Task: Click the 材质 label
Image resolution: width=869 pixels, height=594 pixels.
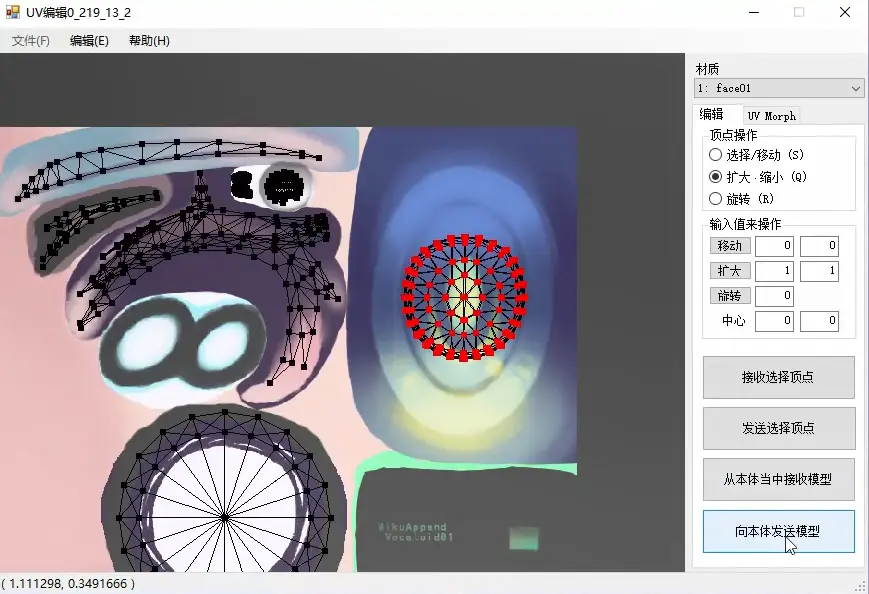Action: (707, 69)
